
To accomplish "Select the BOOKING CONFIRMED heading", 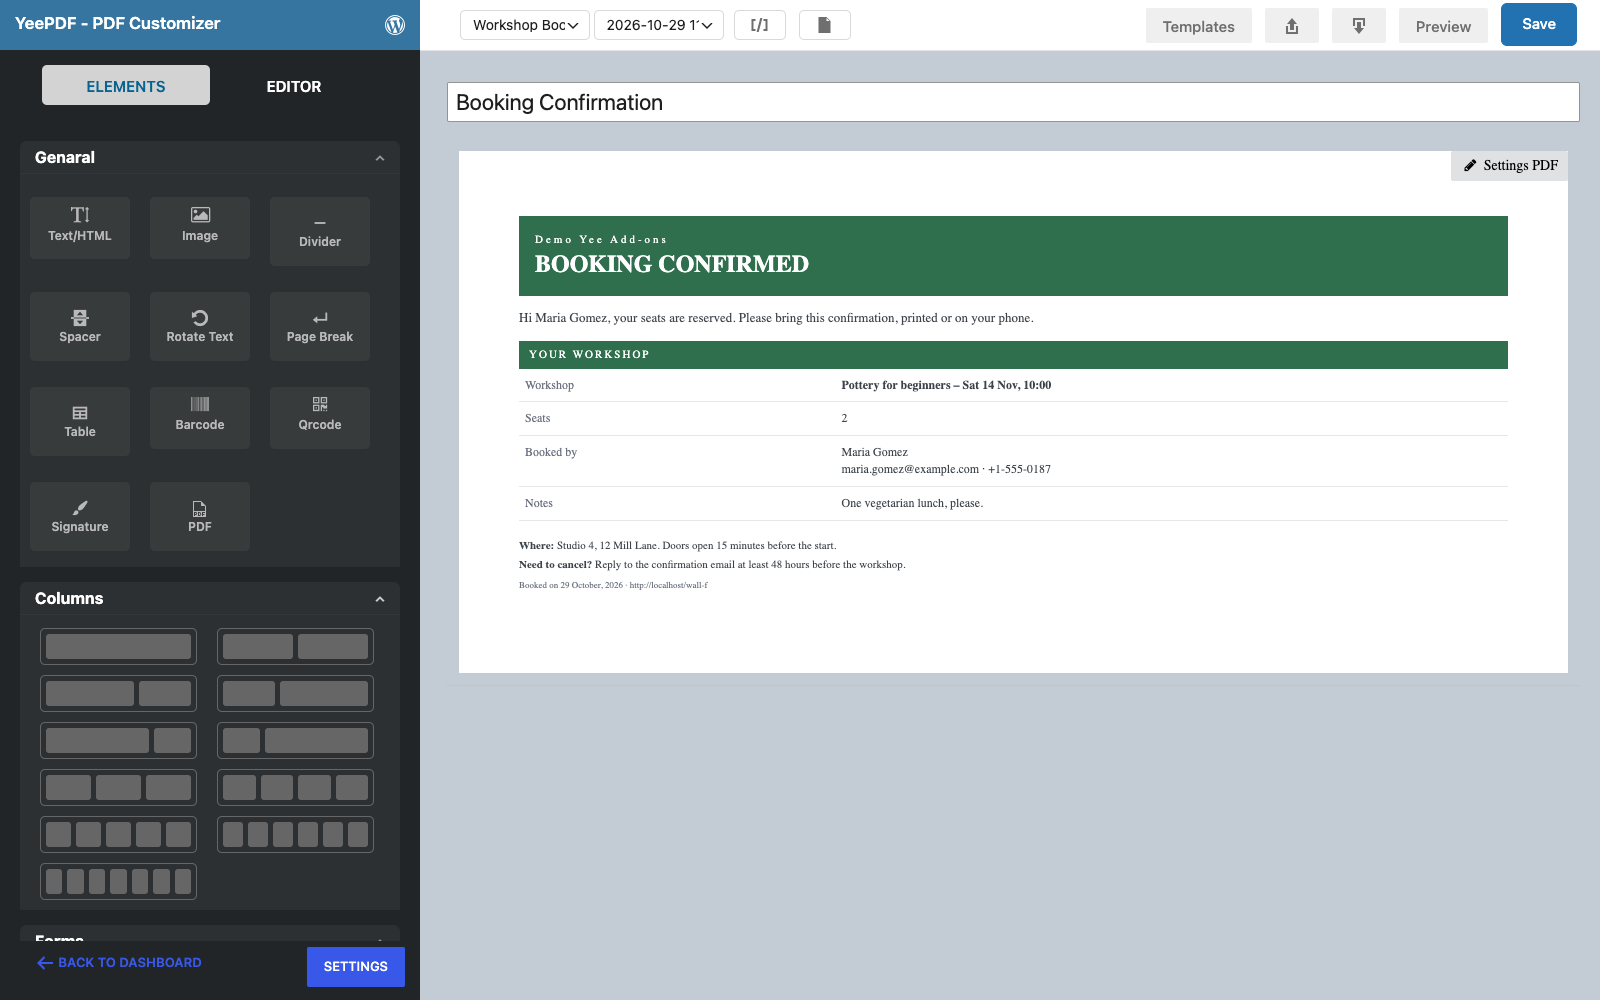I will (672, 264).
